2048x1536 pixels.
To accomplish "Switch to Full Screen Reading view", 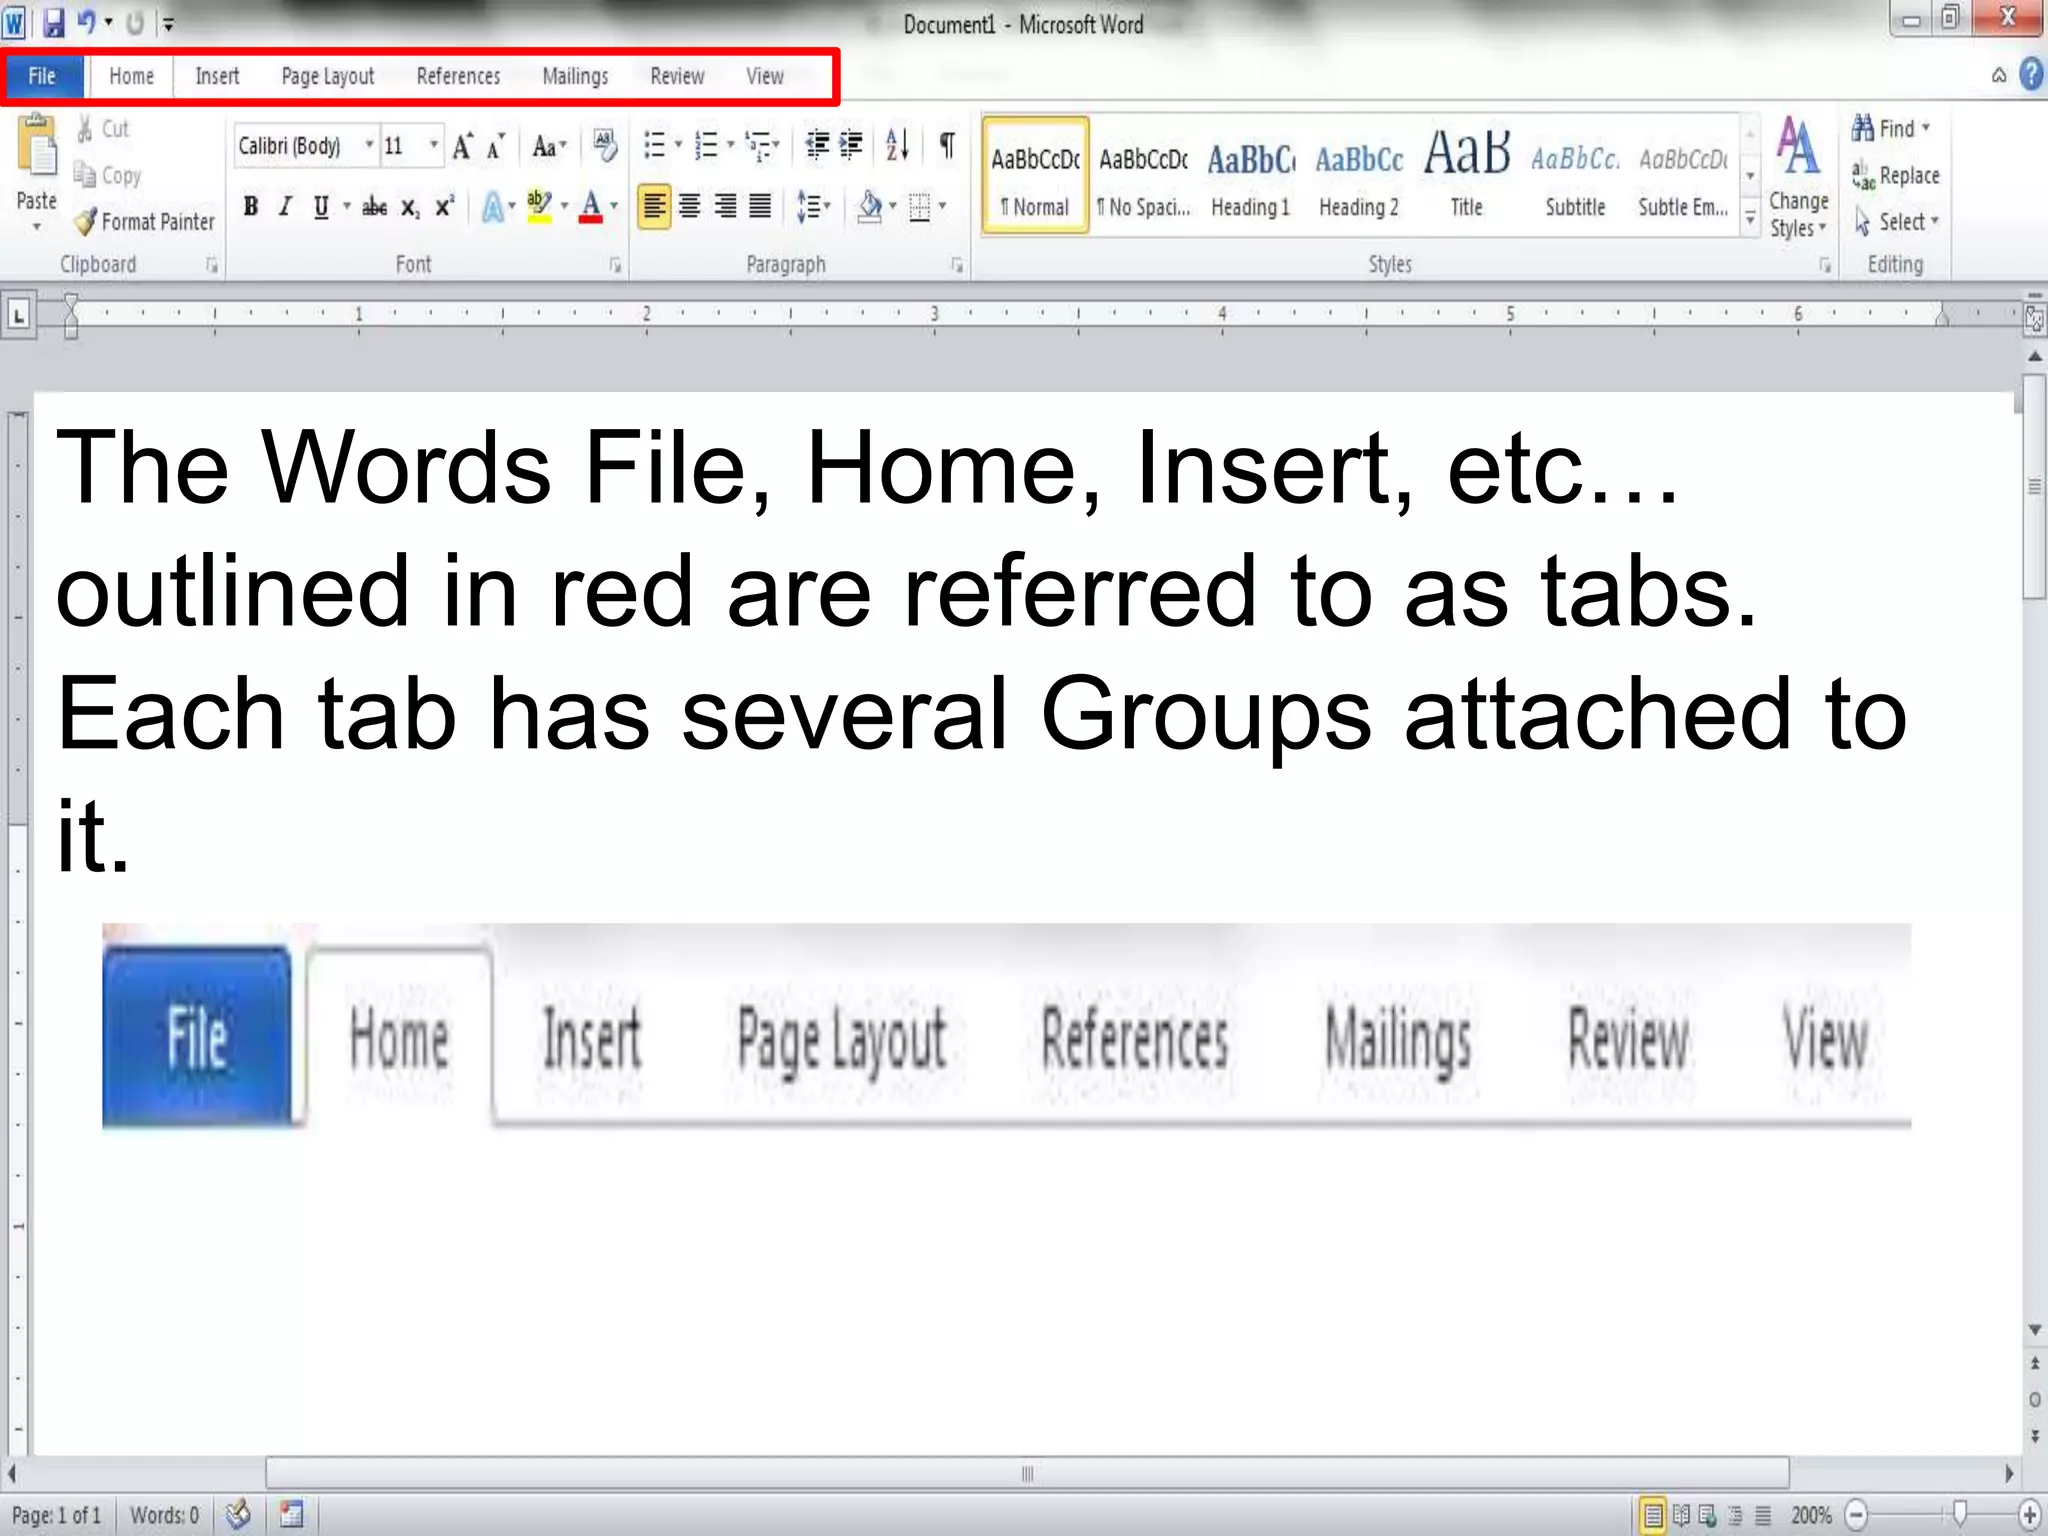I will click(x=1682, y=1515).
